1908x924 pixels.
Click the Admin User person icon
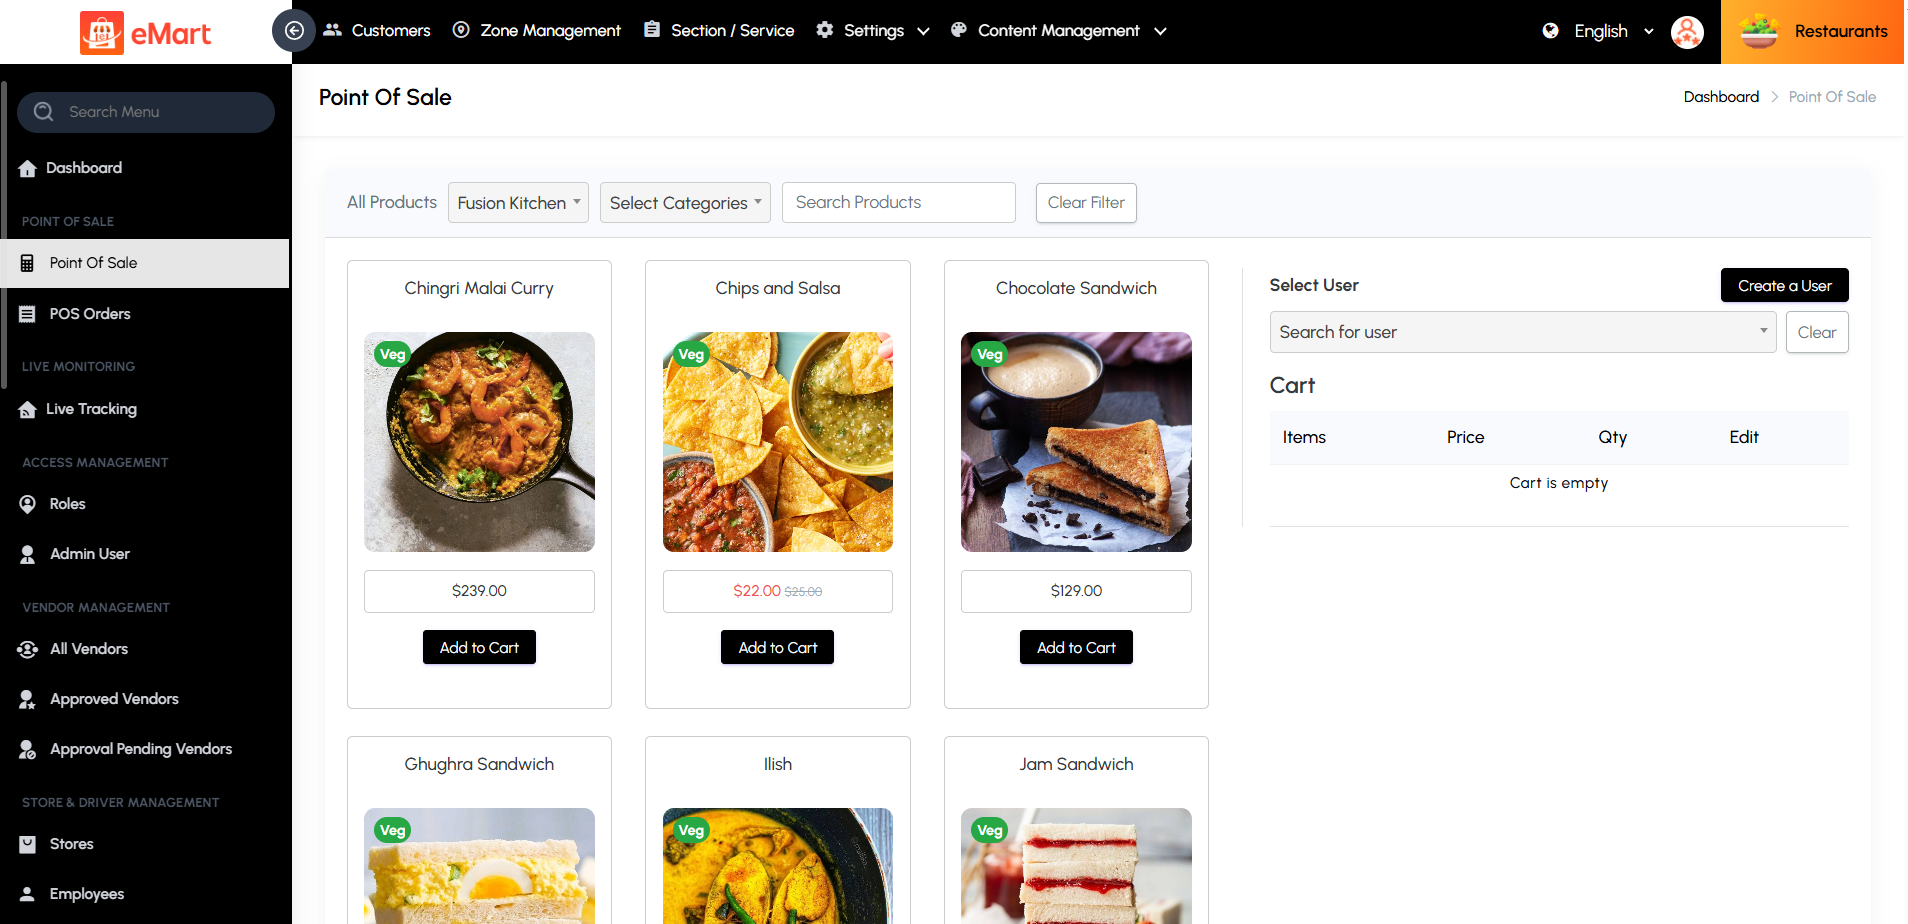[x=28, y=554]
